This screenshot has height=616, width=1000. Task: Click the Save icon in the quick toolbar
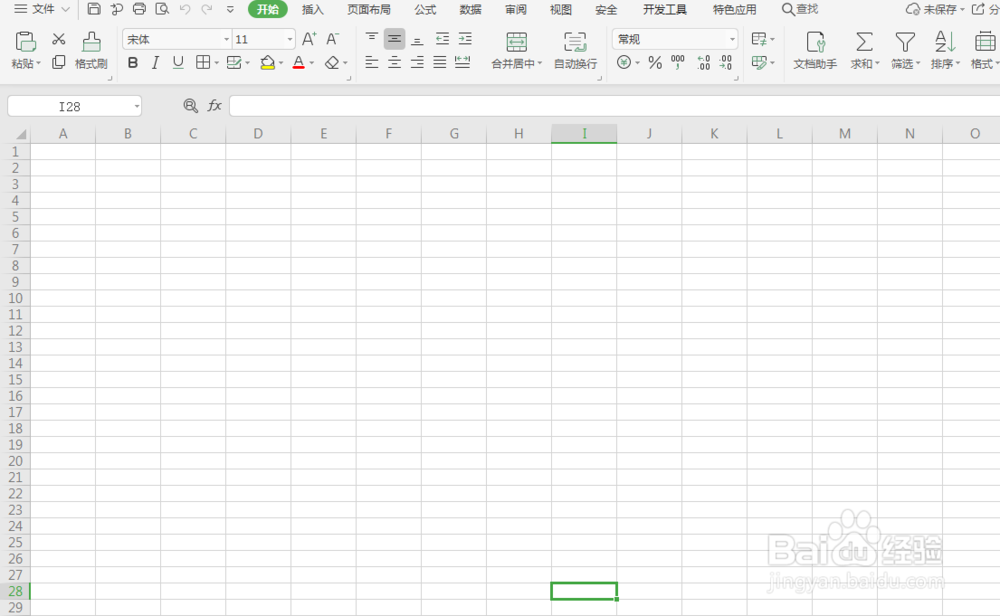coord(94,9)
